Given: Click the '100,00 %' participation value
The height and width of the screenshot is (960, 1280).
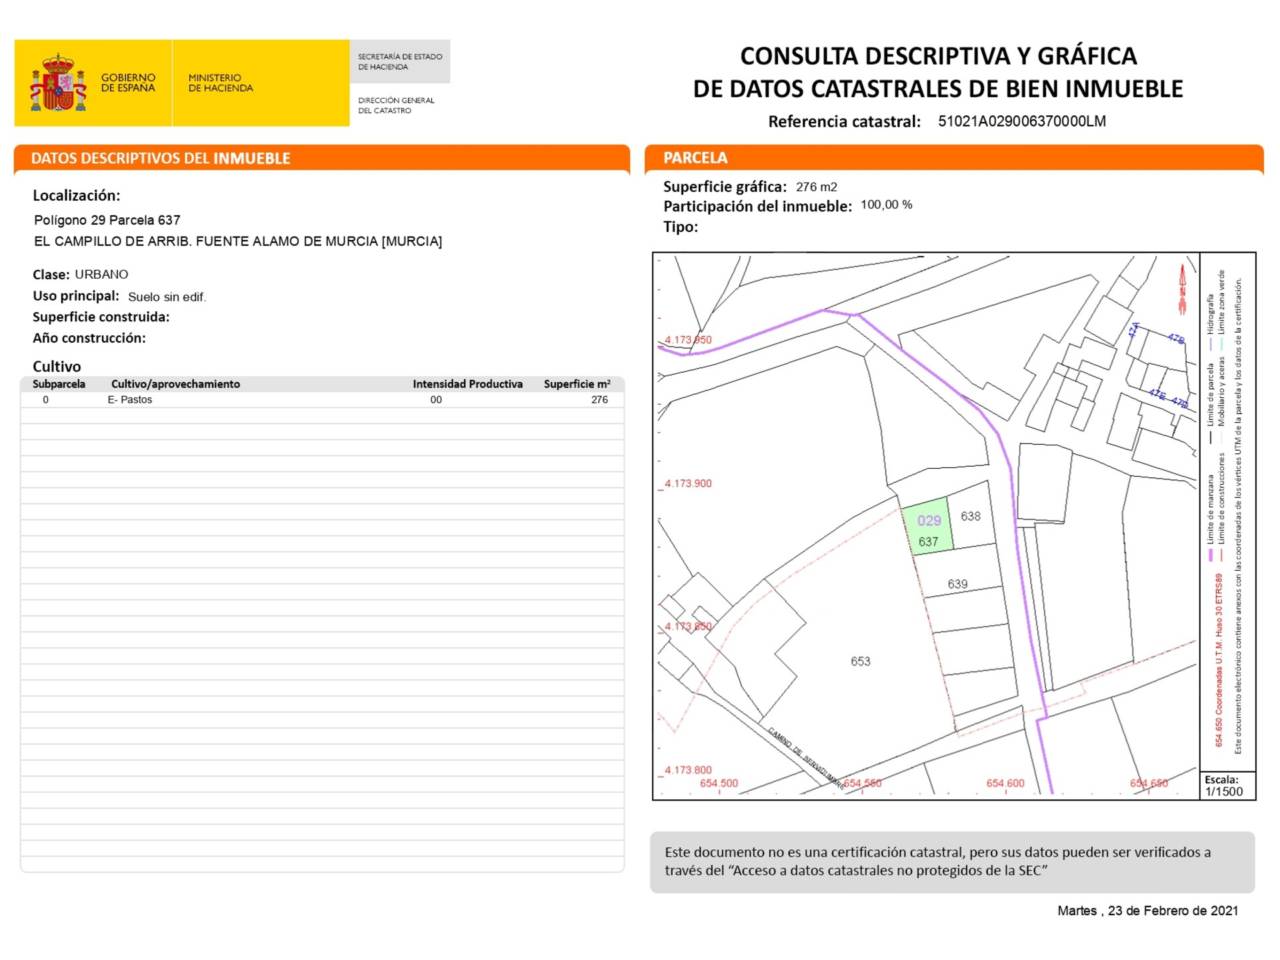Looking at the screenshot, I should tap(886, 204).
